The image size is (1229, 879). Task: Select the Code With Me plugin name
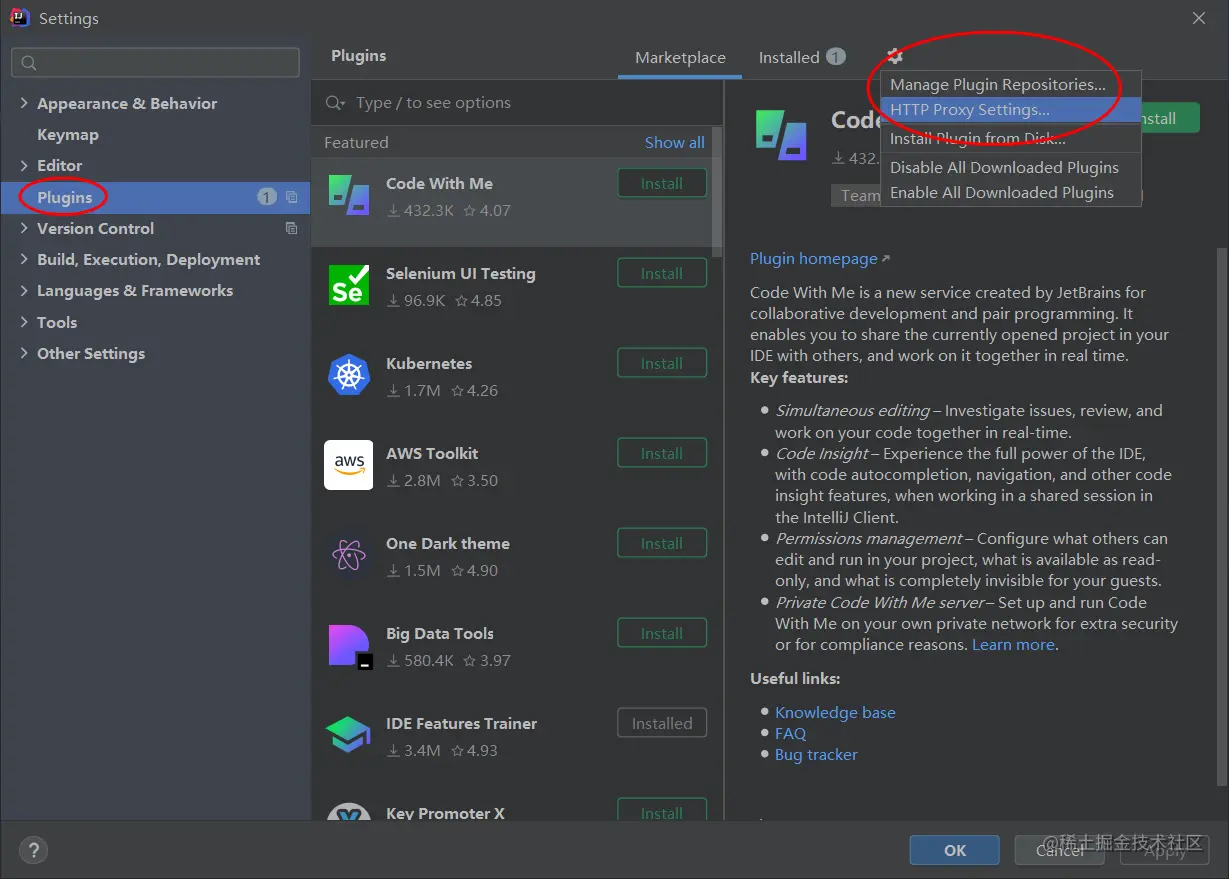(x=439, y=184)
